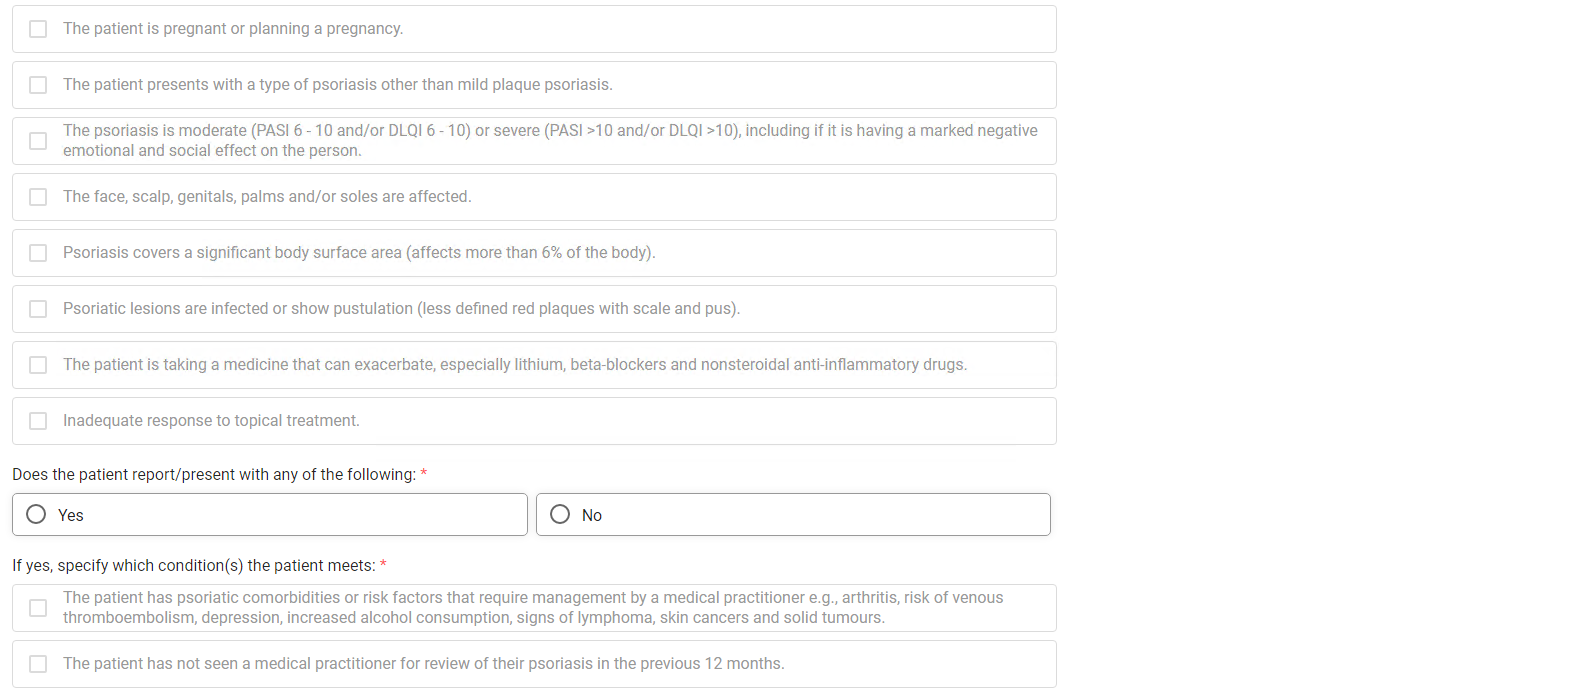Tick 'Inadequate response to topical treatment'
This screenshot has width=1588, height=693.
tap(38, 421)
